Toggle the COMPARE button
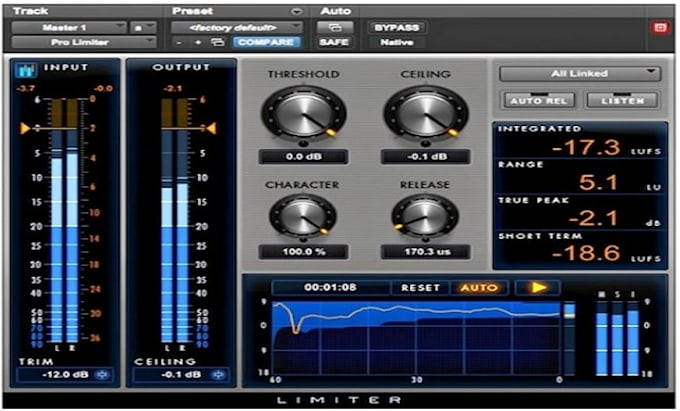This screenshot has height=411, width=680. point(266,42)
